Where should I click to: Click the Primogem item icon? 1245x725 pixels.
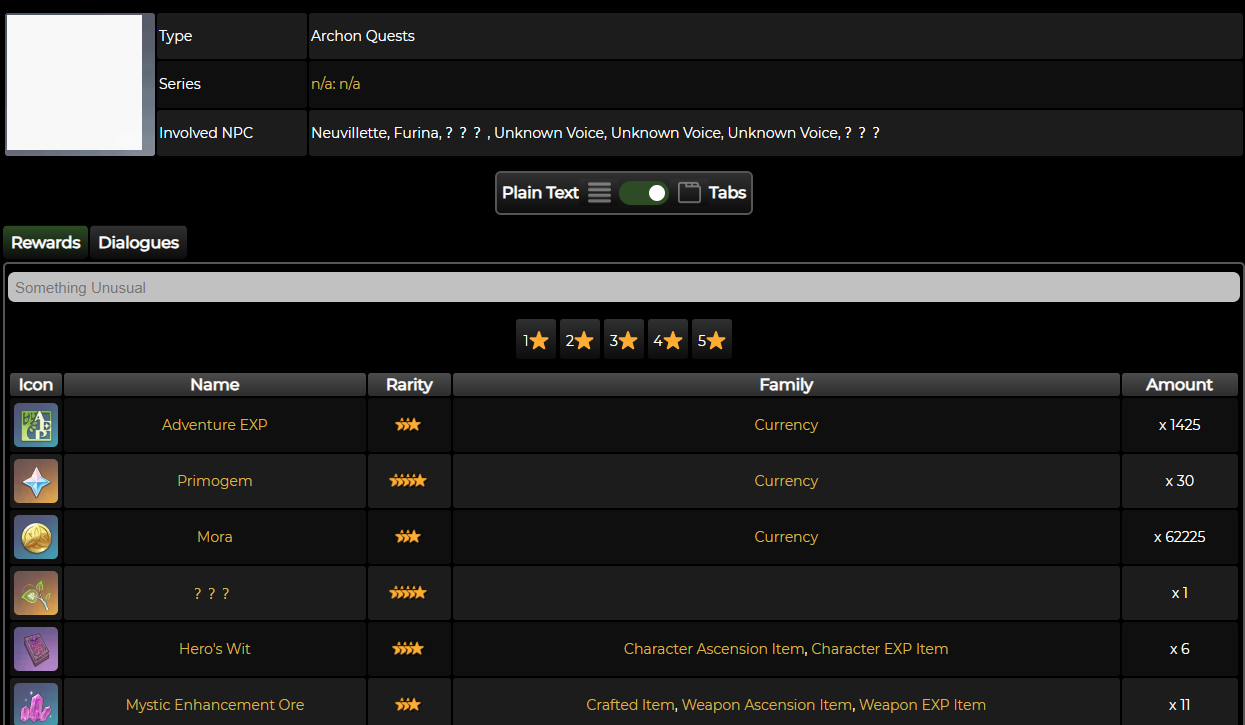[x=36, y=481]
